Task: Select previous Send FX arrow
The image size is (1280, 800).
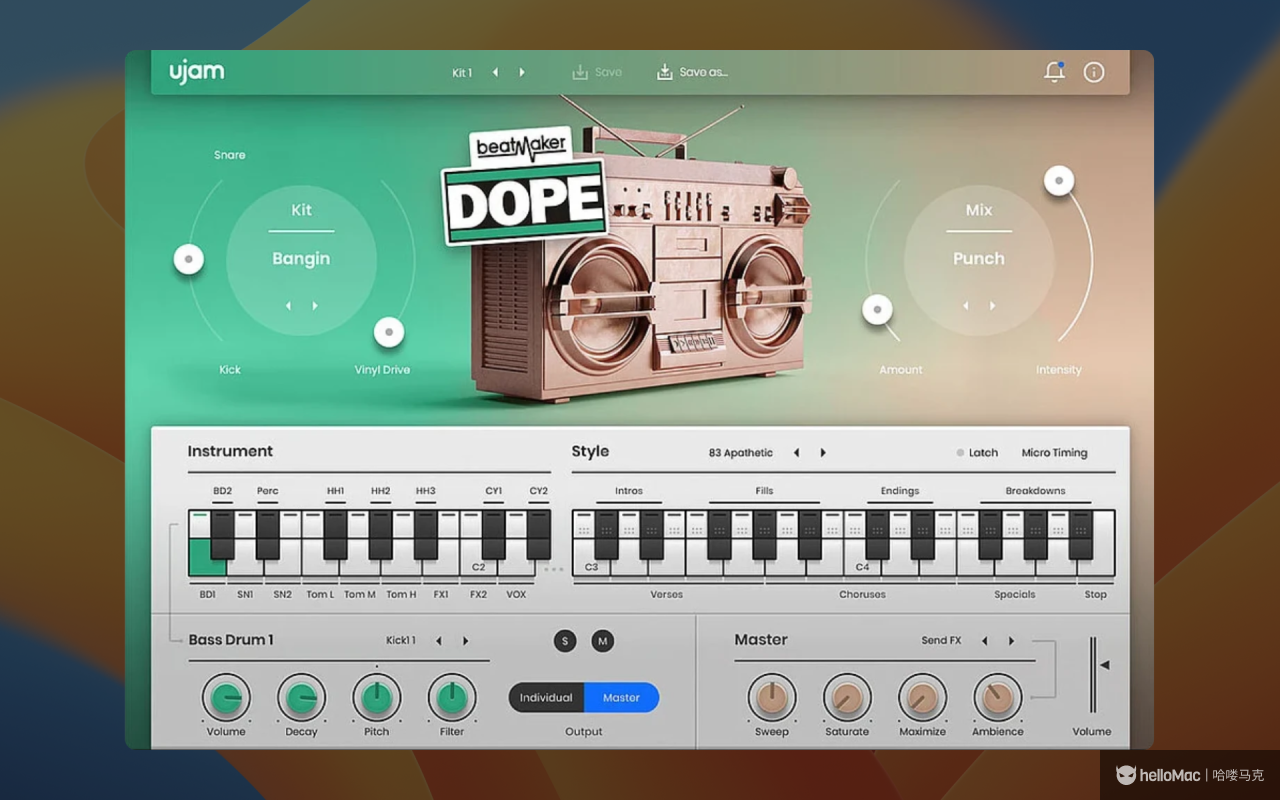Action: click(984, 641)
